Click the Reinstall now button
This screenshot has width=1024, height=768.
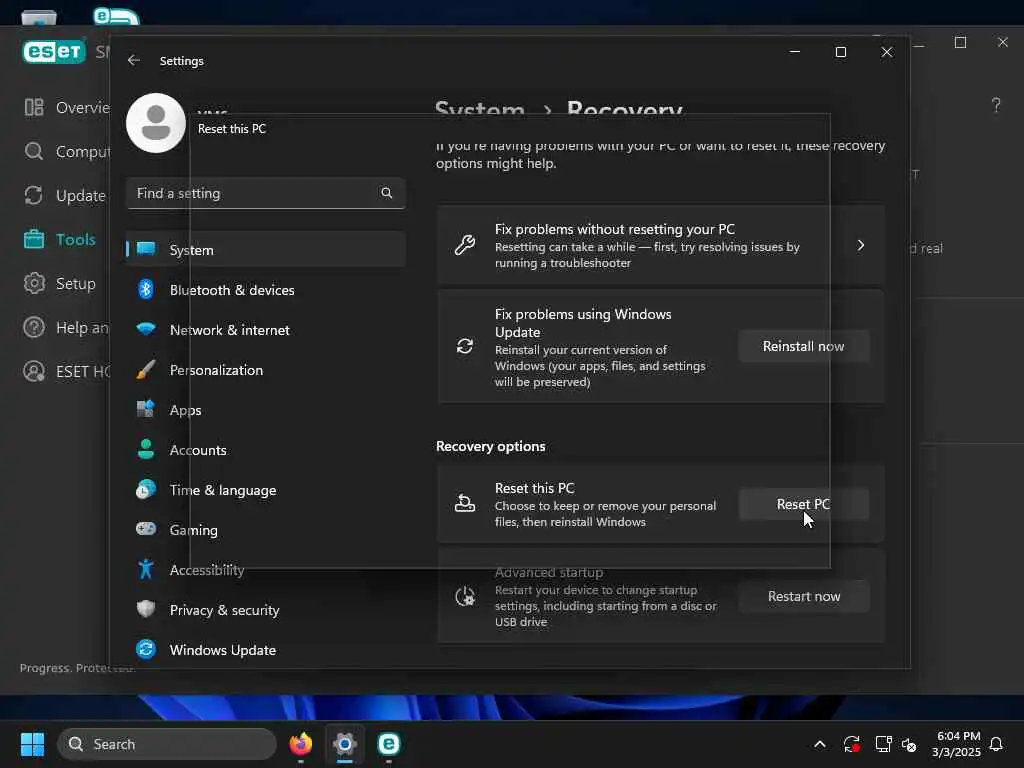pyautogui.click(x=804, y=346)
